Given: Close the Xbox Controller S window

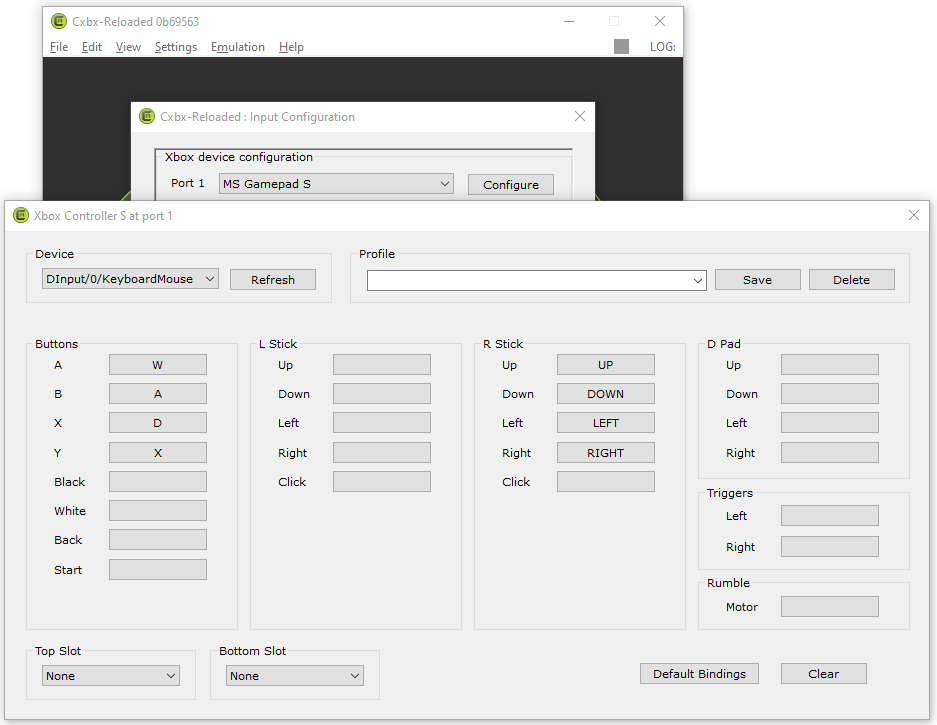Looking at the screenshot, I should pyautogui.click(x=914, y=215).
